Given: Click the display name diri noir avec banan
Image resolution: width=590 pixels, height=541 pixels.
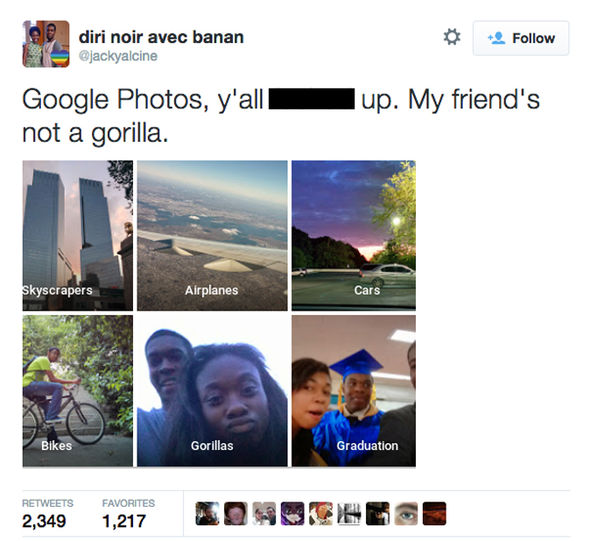Looking at the screenshot, I should pos(161,37).
